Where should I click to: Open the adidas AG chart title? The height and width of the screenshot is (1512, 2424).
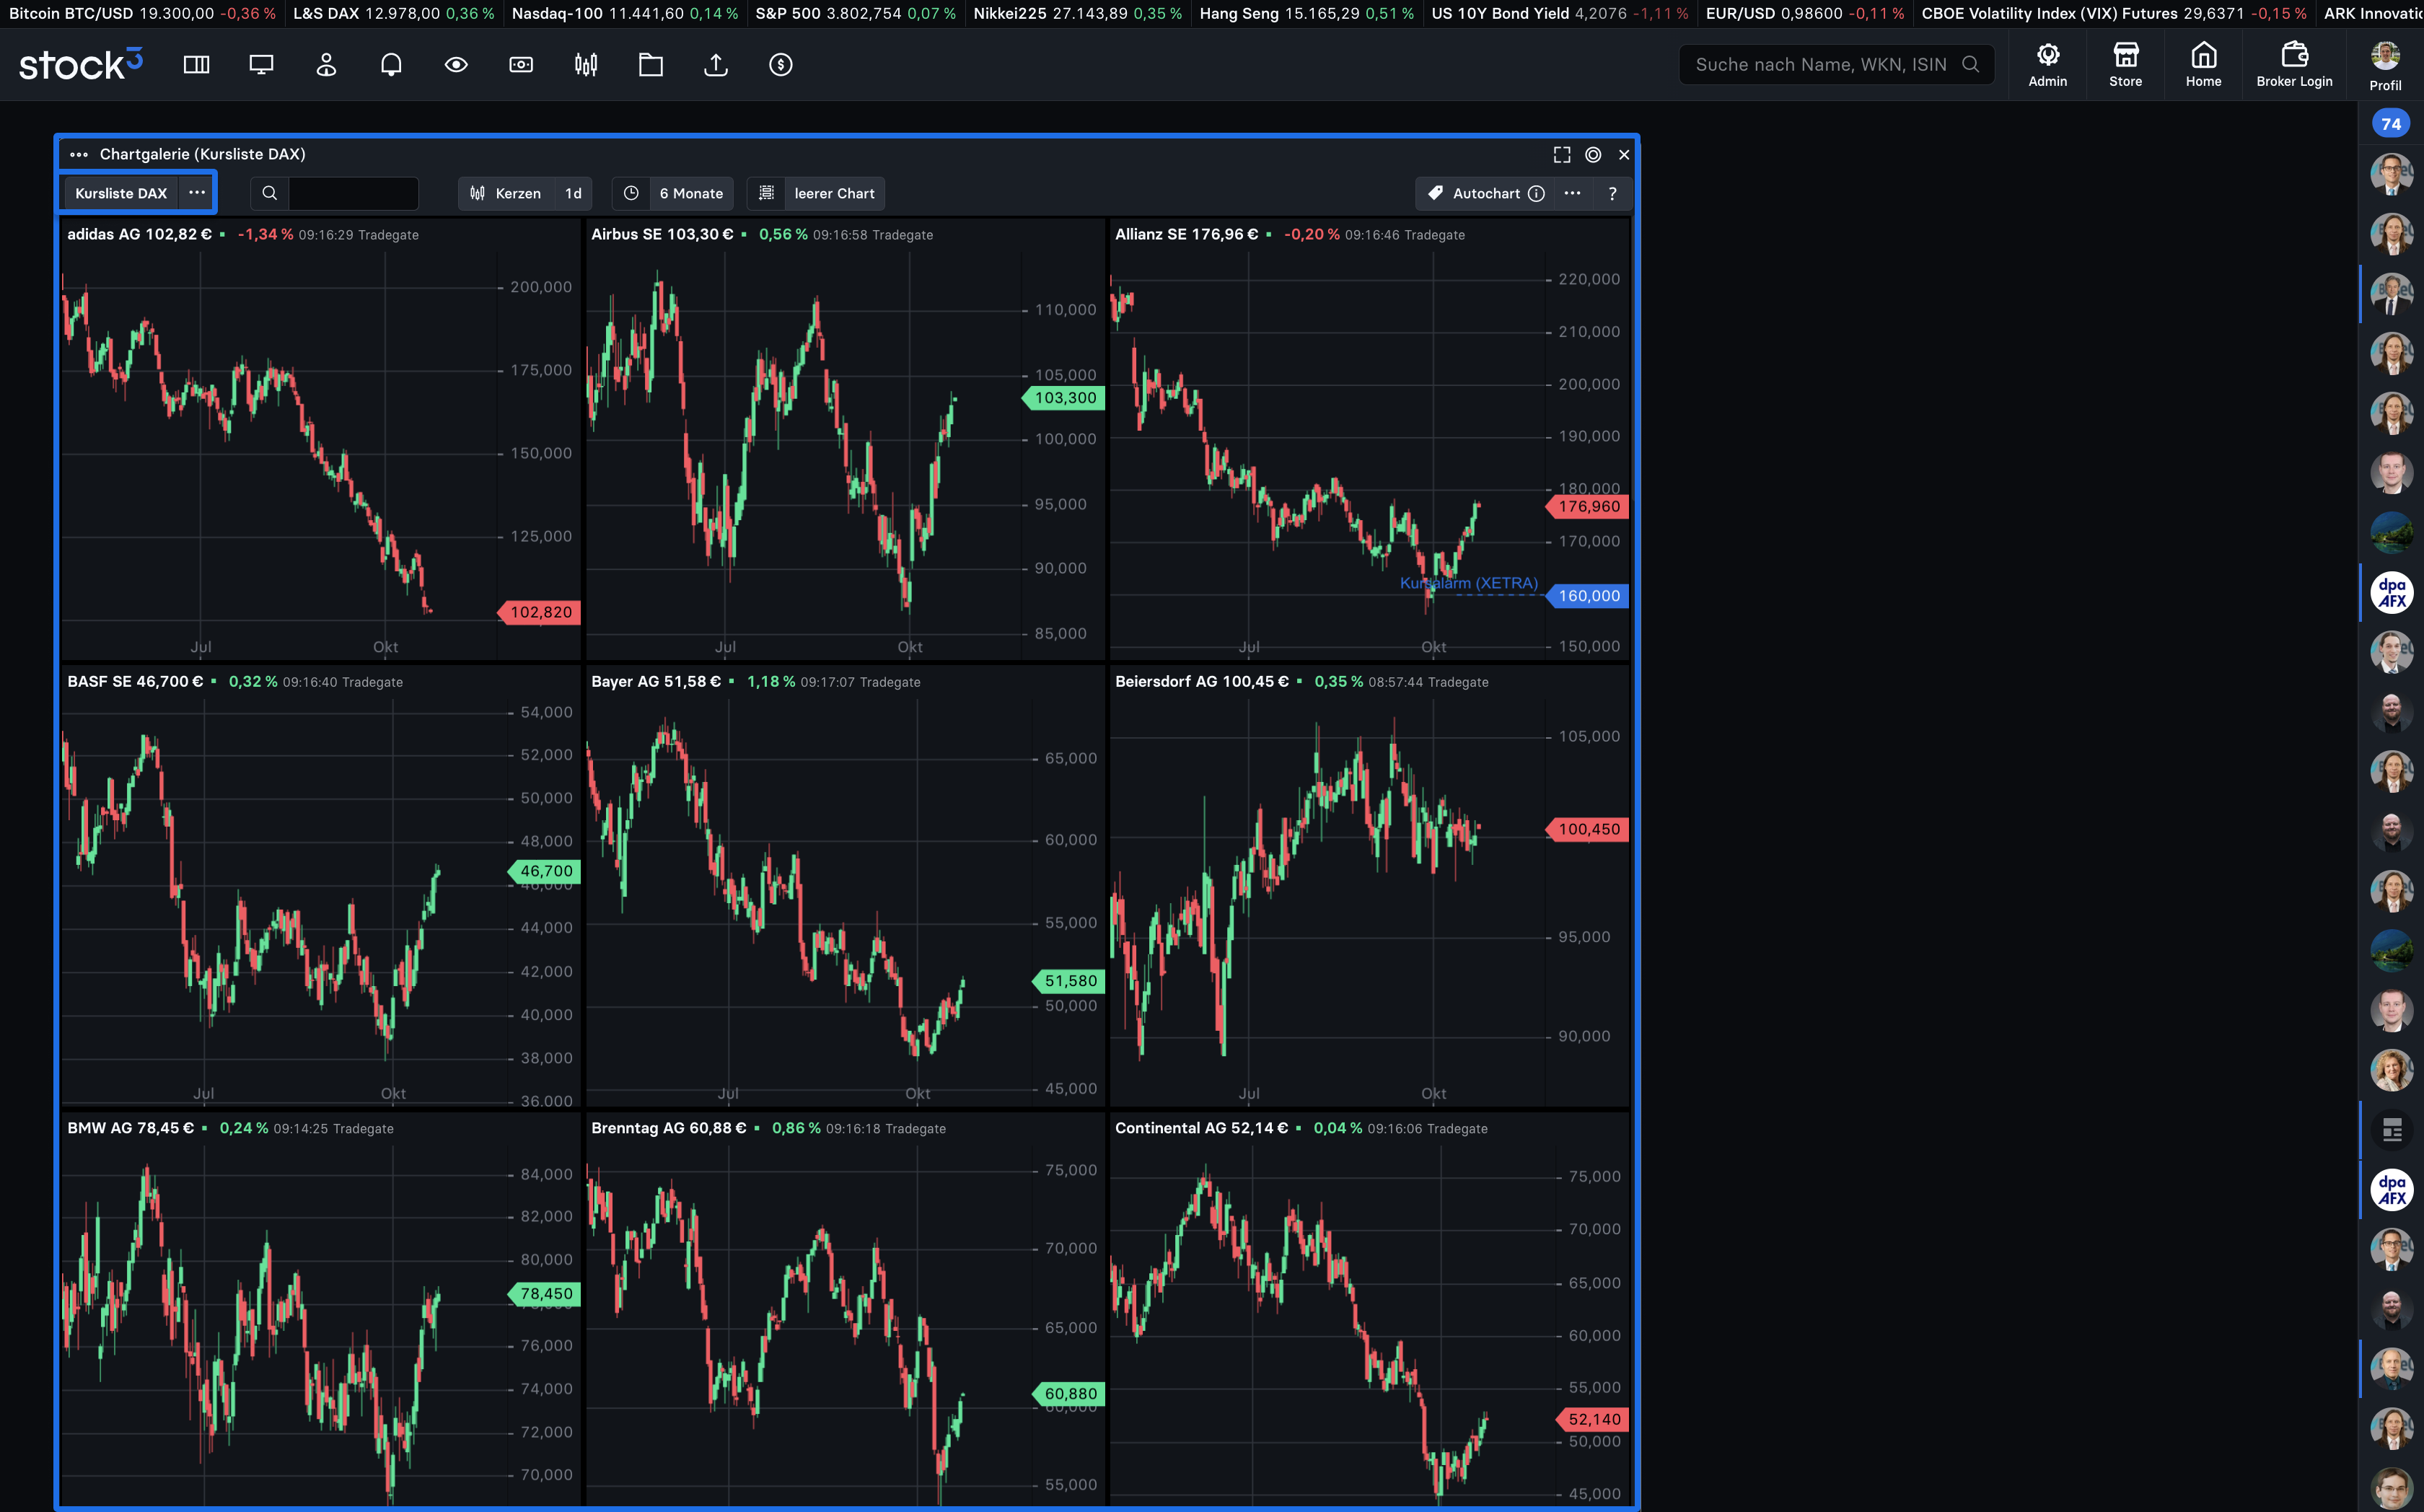pos(139,234)
